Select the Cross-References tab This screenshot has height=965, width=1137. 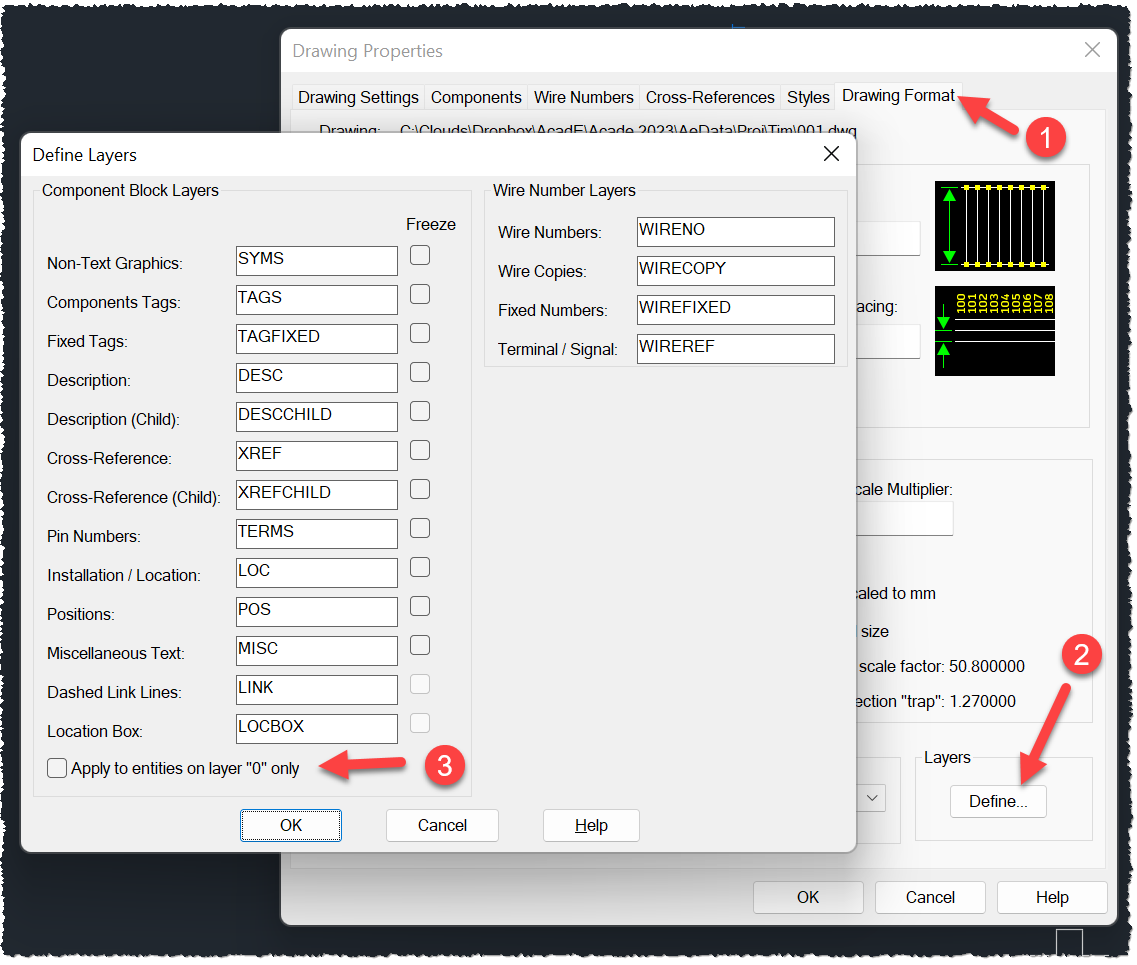(x=710, y=97)
